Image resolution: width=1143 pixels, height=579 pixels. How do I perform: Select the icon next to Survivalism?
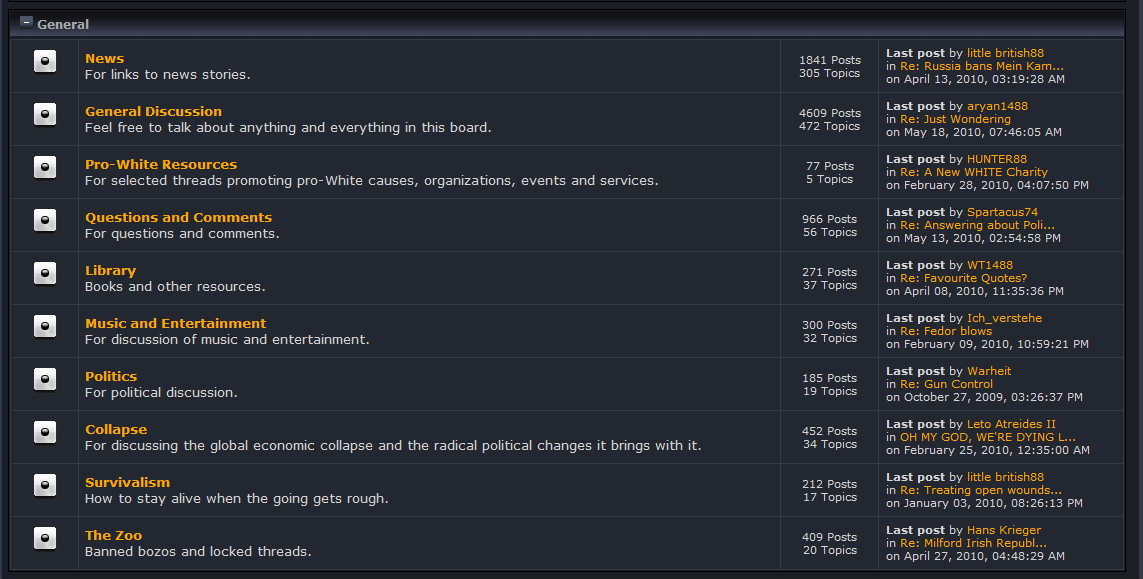(x=44, y=485)
